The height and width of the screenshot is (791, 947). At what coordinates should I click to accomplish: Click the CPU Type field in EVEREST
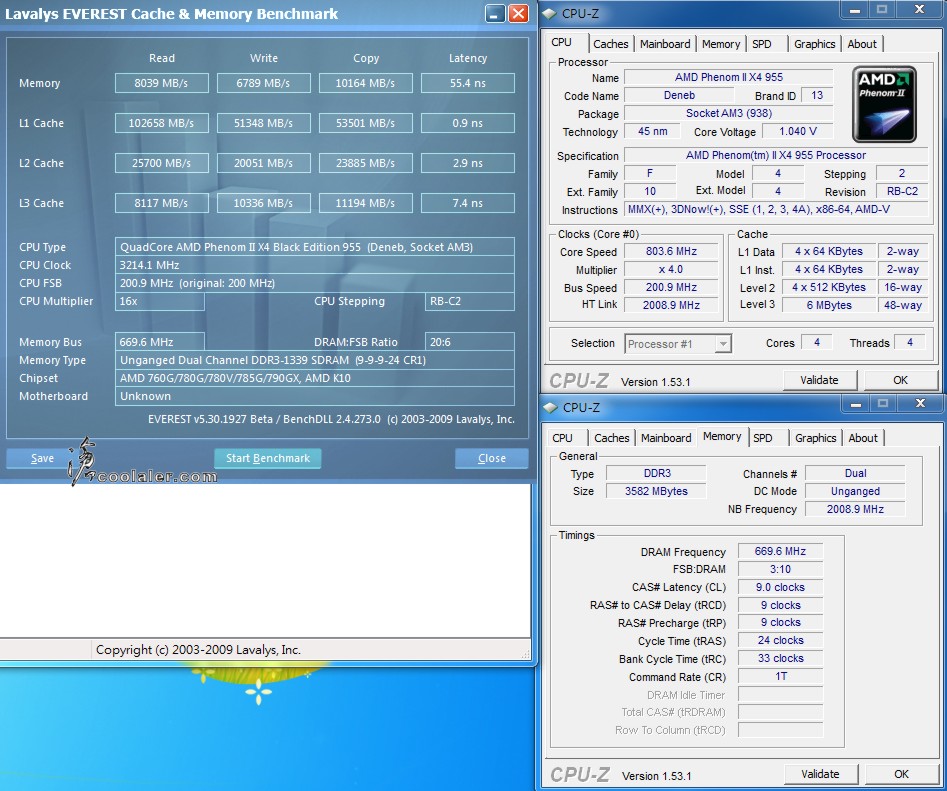pyautogui.click(x=315, y=247)
